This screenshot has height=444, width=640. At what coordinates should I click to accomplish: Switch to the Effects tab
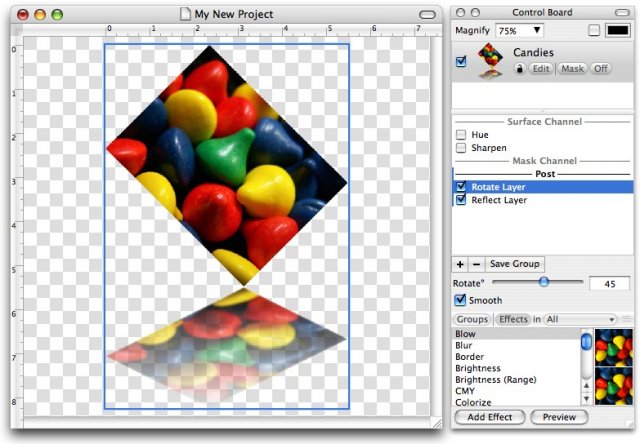(x=513, y=319)
